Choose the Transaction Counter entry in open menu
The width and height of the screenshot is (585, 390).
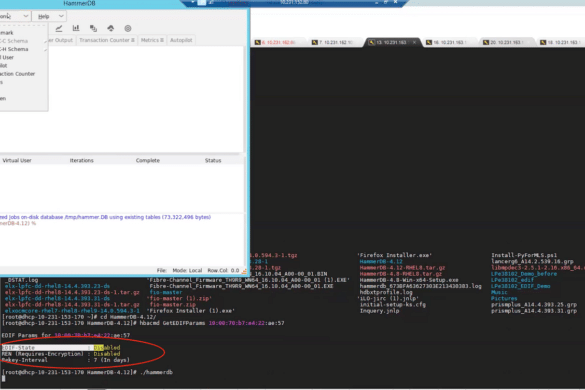point(23,74)
